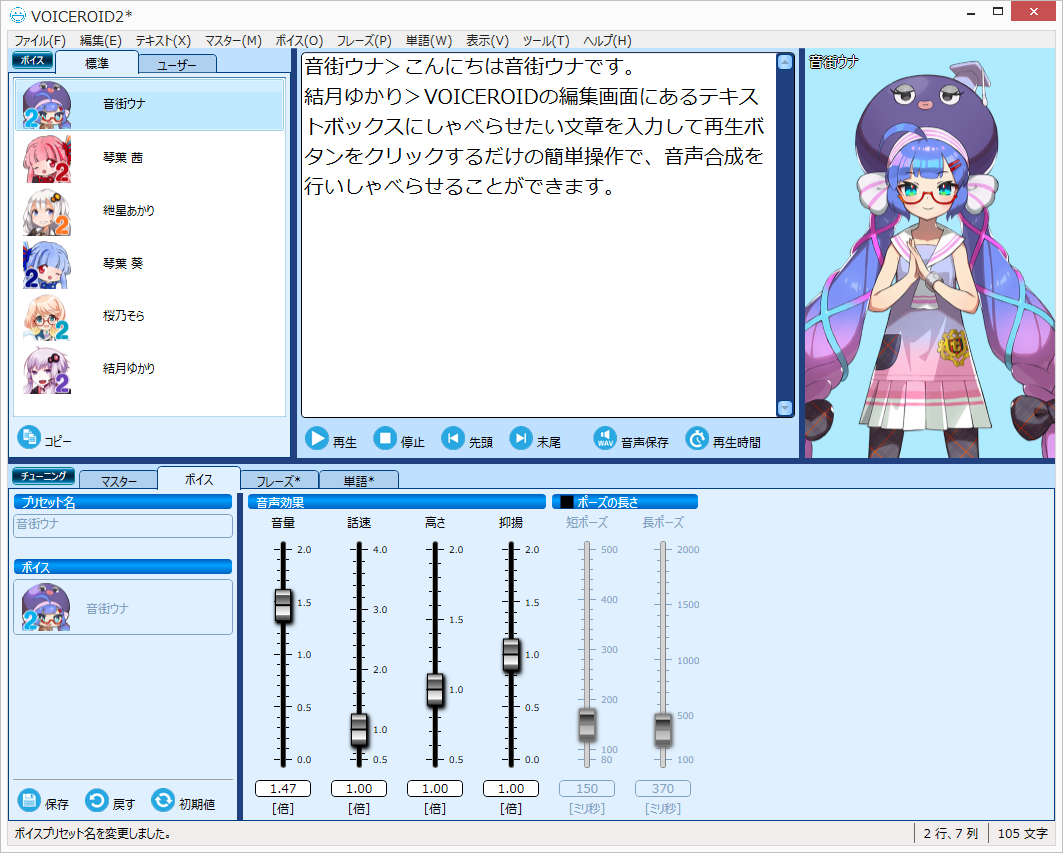Click the "105 文字" character count
This screenshot has height=853, width=1063.
point(1022,833)
